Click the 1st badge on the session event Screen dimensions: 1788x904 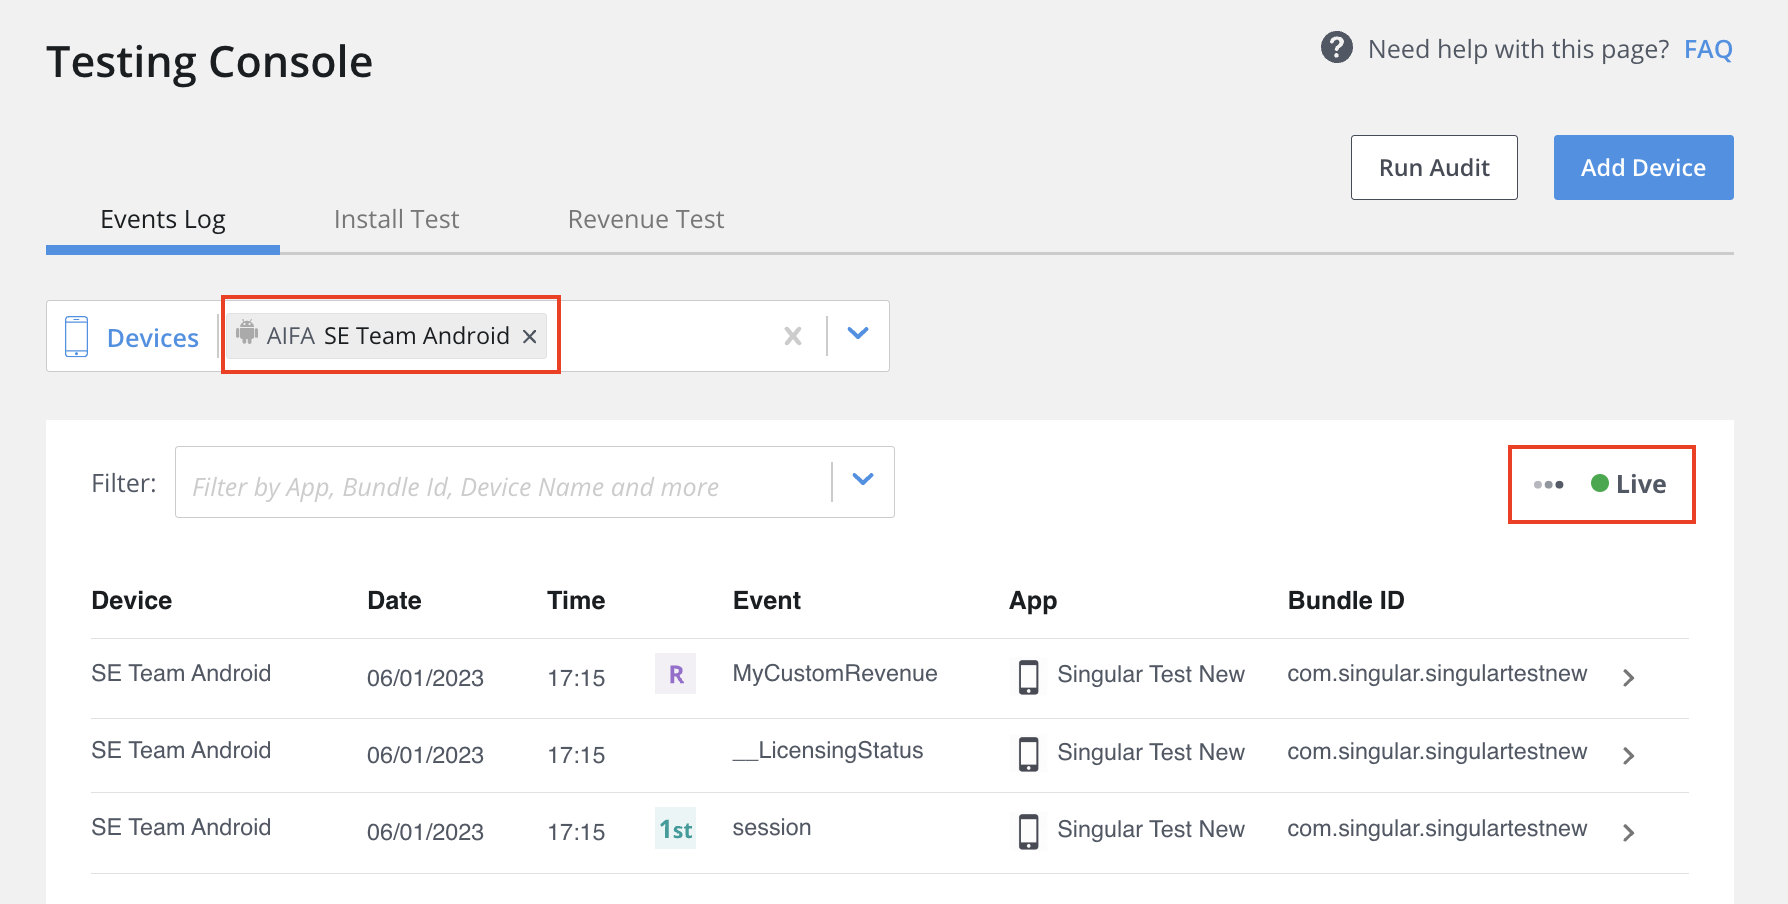pos(676,830)
